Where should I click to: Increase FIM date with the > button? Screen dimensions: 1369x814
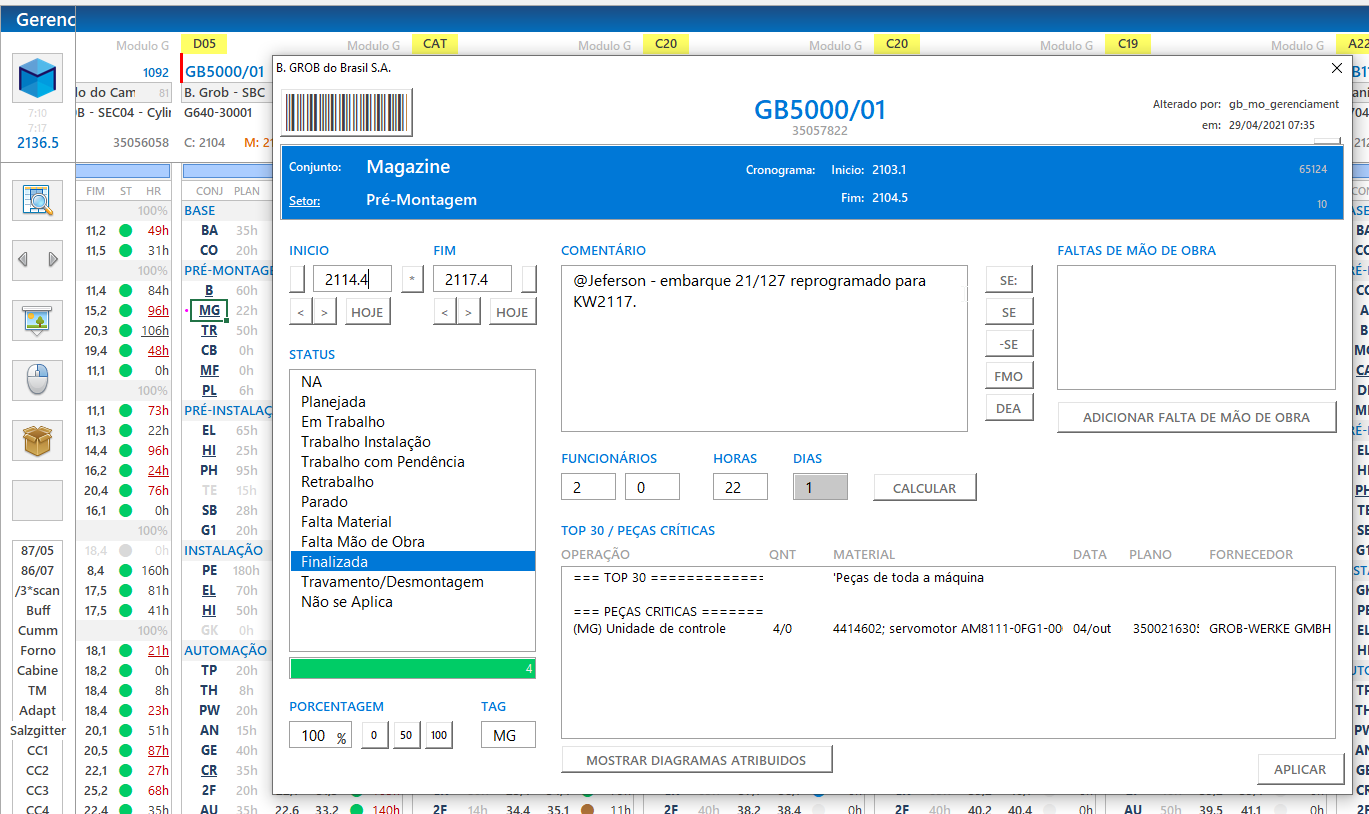467,312
